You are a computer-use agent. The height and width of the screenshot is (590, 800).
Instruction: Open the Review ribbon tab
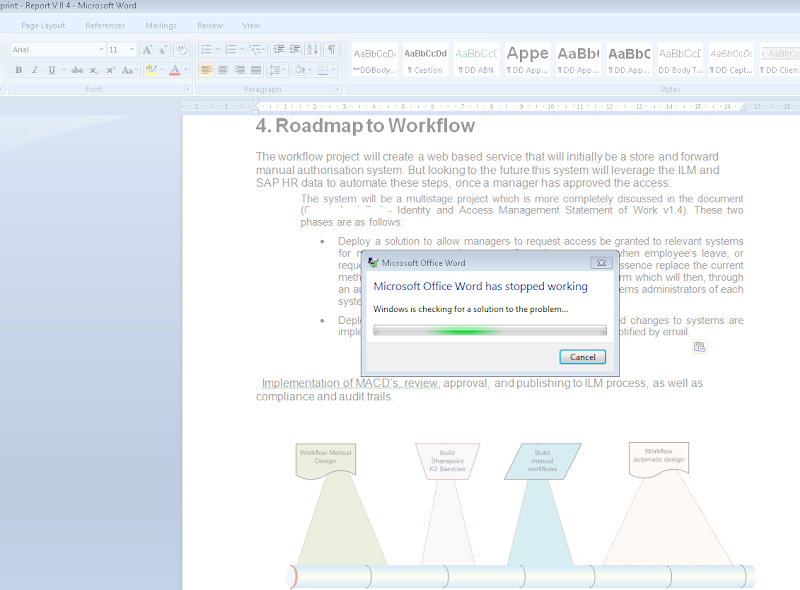click(x=210, y=25)
